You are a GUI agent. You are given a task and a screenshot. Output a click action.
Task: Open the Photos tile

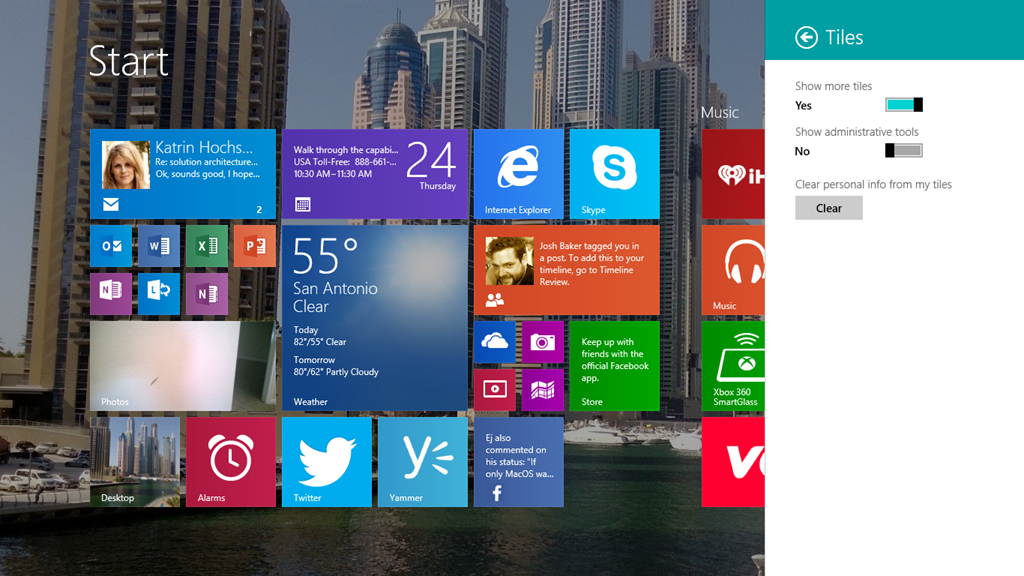point(183,366)
